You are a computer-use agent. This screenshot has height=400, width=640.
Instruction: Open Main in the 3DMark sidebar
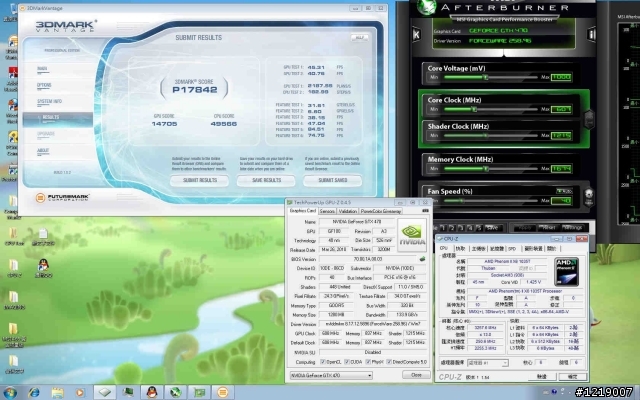[x=42, y=69]
